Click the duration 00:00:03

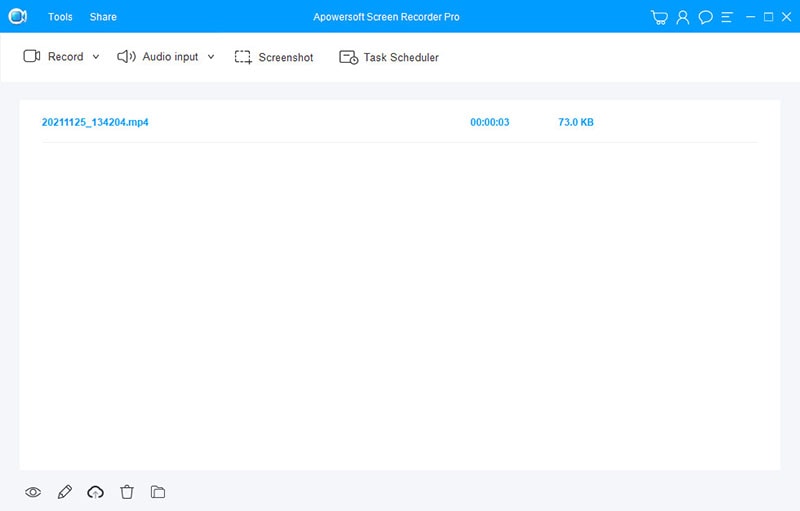490,122
